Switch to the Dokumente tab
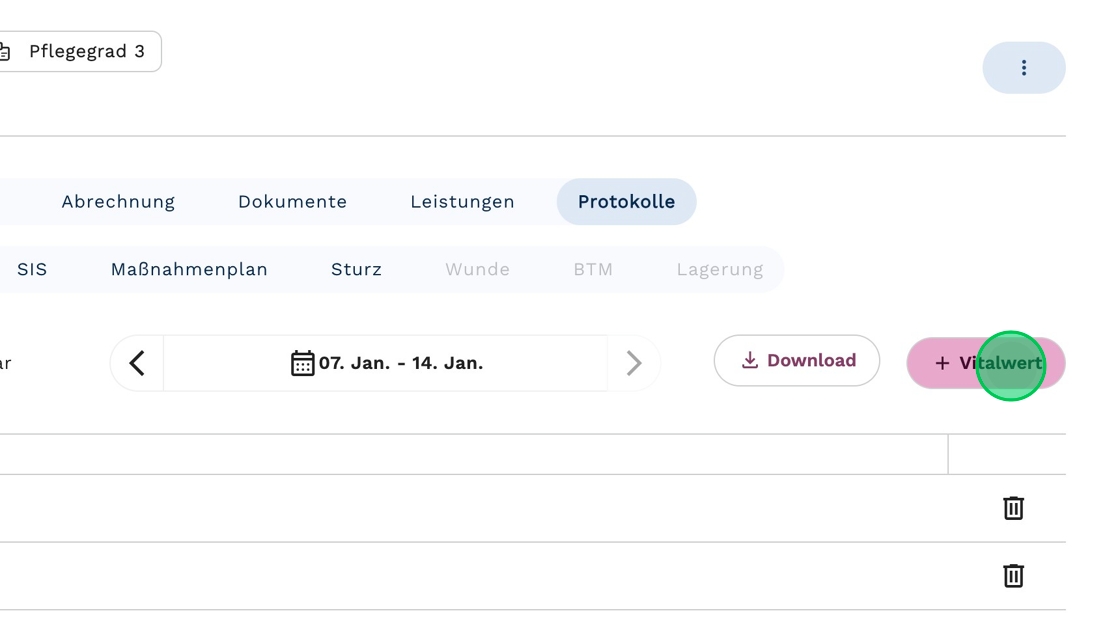1120x626 pixels. pyautogui.click(x=292, y=202)
